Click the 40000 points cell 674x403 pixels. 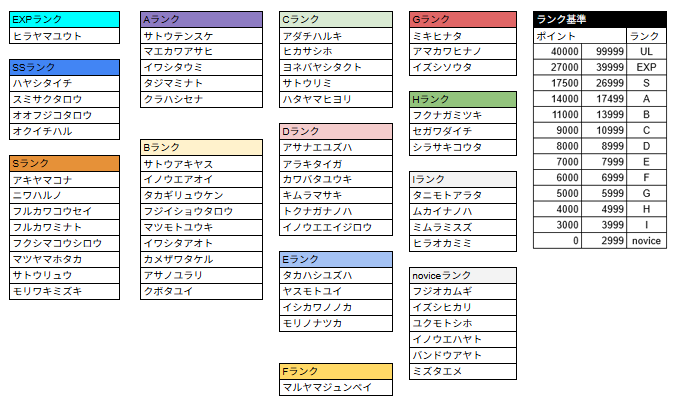pyautogui.click(x=558, y=52)
